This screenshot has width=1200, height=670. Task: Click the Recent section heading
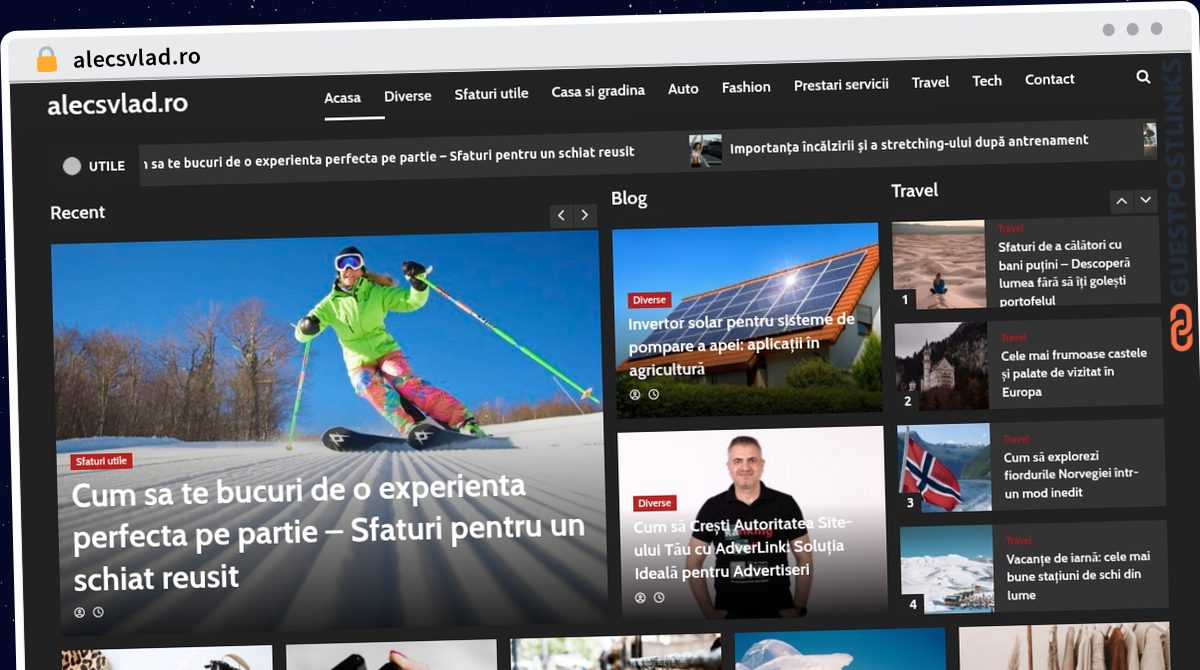(78, 213)
